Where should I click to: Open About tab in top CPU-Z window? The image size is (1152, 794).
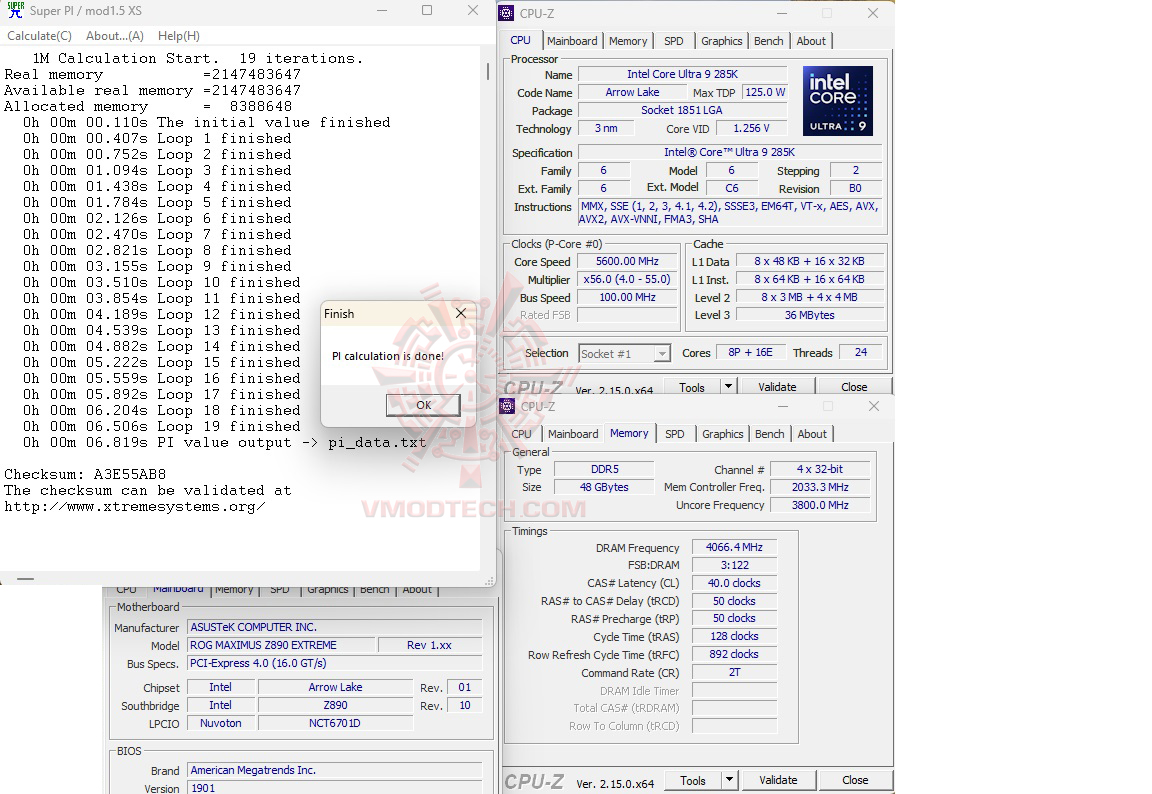coord(811,41)
